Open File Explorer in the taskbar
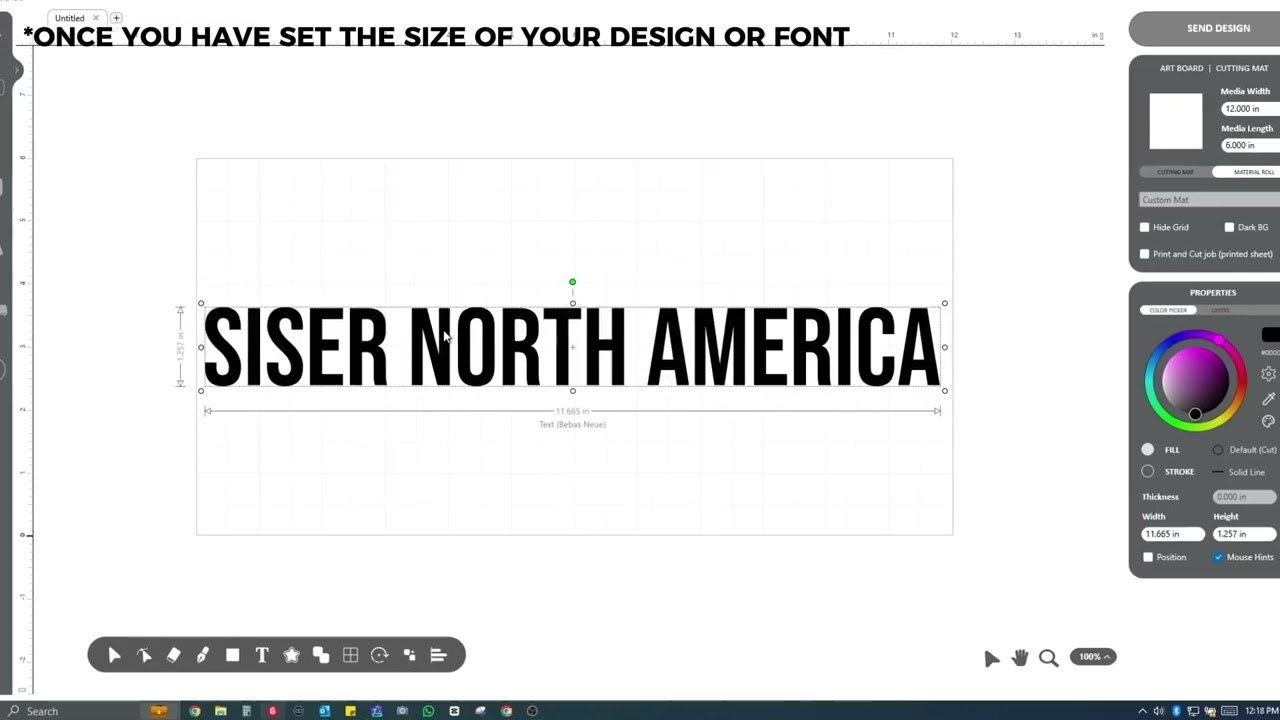1280x720 pixels. pos(220,711)
